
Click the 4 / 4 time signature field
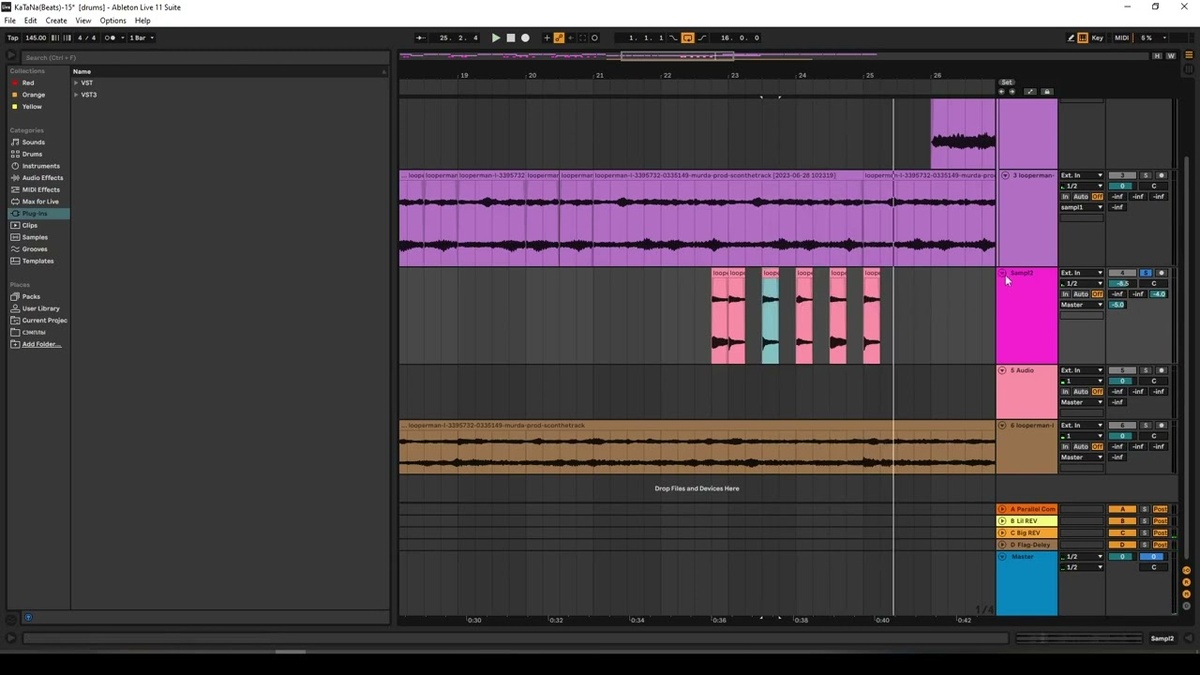tap(88, 38)
